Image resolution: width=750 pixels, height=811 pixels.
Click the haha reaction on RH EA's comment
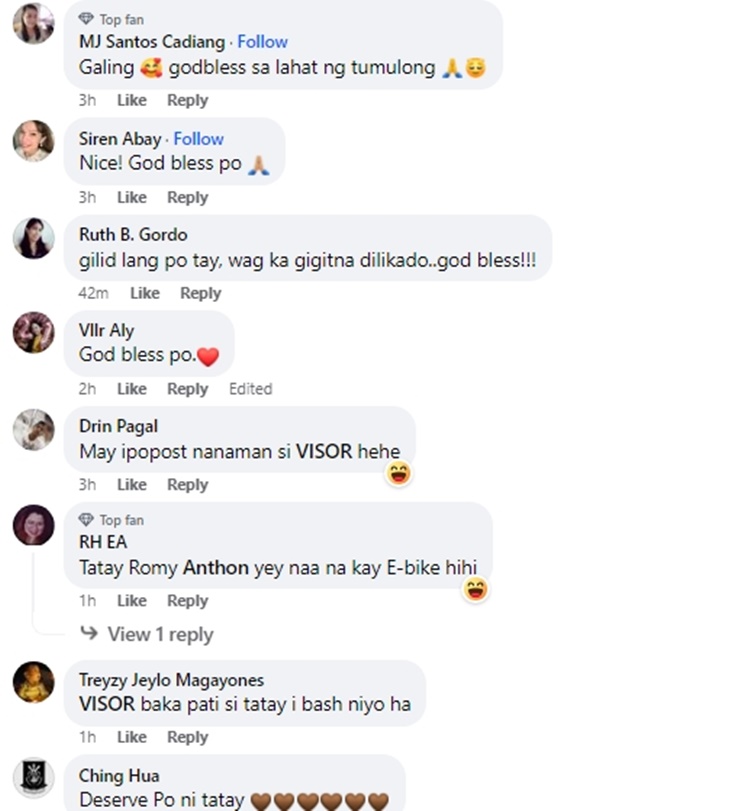[475, 589]
